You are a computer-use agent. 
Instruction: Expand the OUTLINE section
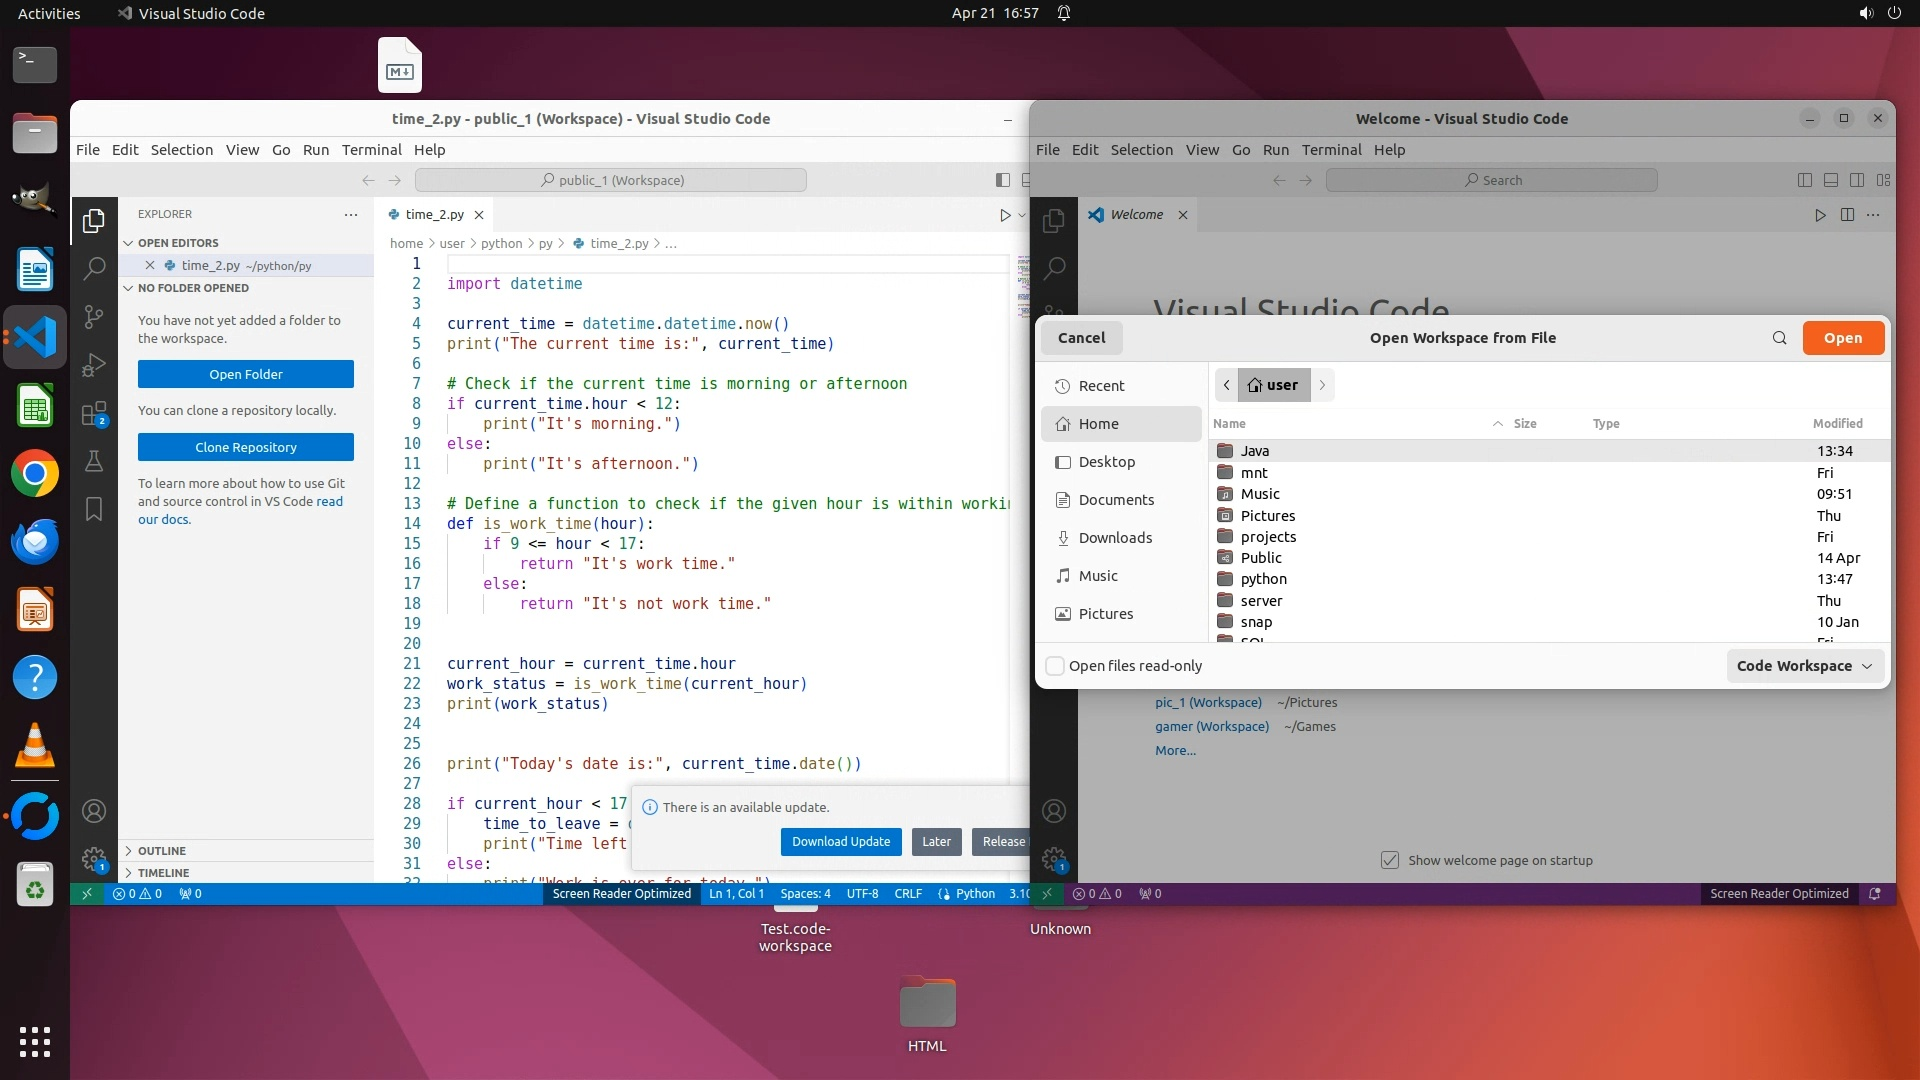162,851
